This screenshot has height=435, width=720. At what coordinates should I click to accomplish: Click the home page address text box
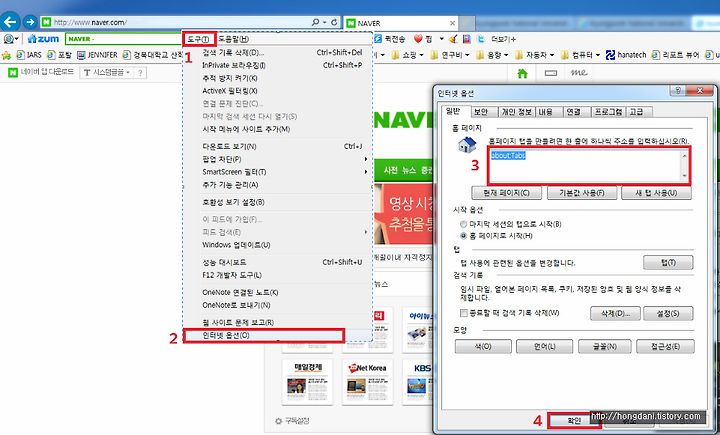tap(589, 166)
